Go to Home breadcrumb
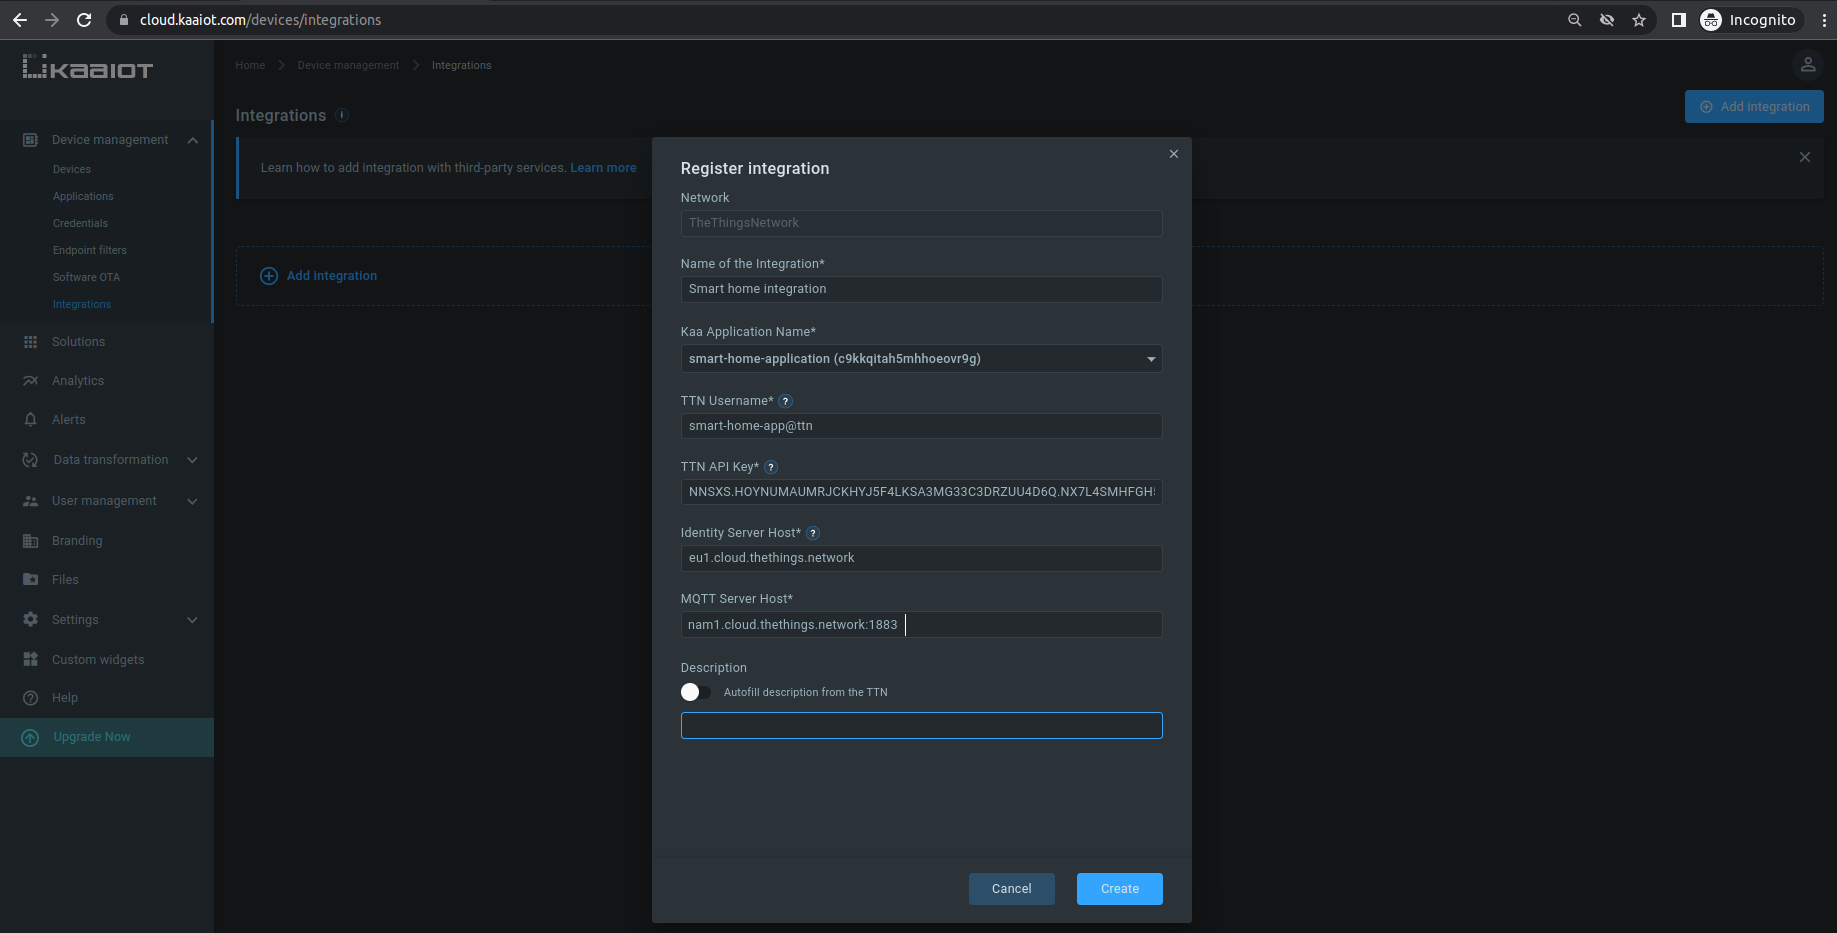1837x933 pixels. [x=250, y=66]
